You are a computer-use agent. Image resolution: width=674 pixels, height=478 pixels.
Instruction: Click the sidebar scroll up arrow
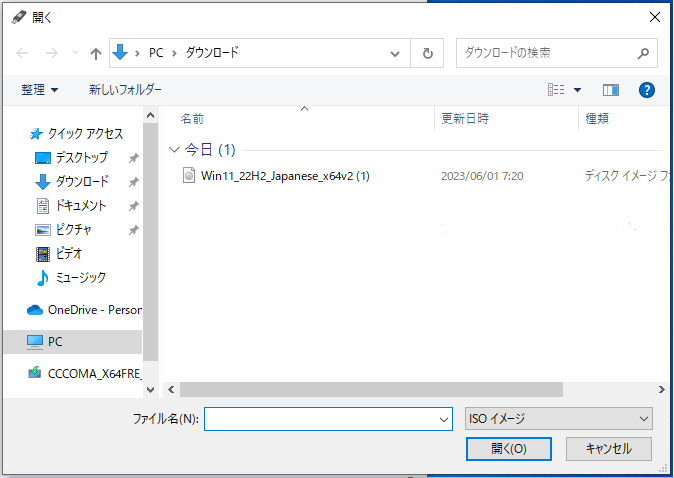tap(150, 115)
